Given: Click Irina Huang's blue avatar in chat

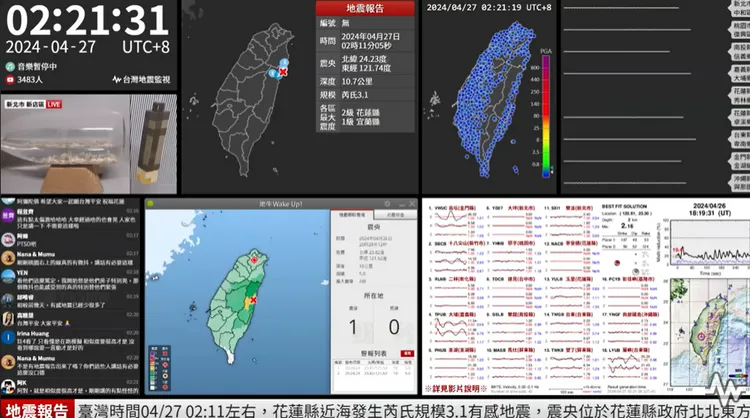Looking at the screenshot, I should coord(8,338).
